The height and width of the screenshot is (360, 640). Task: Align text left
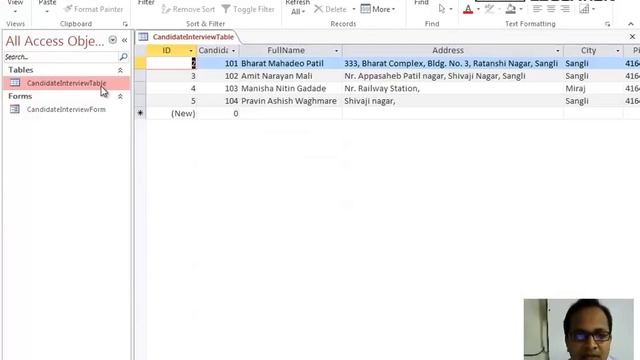[x=537, y=9]
